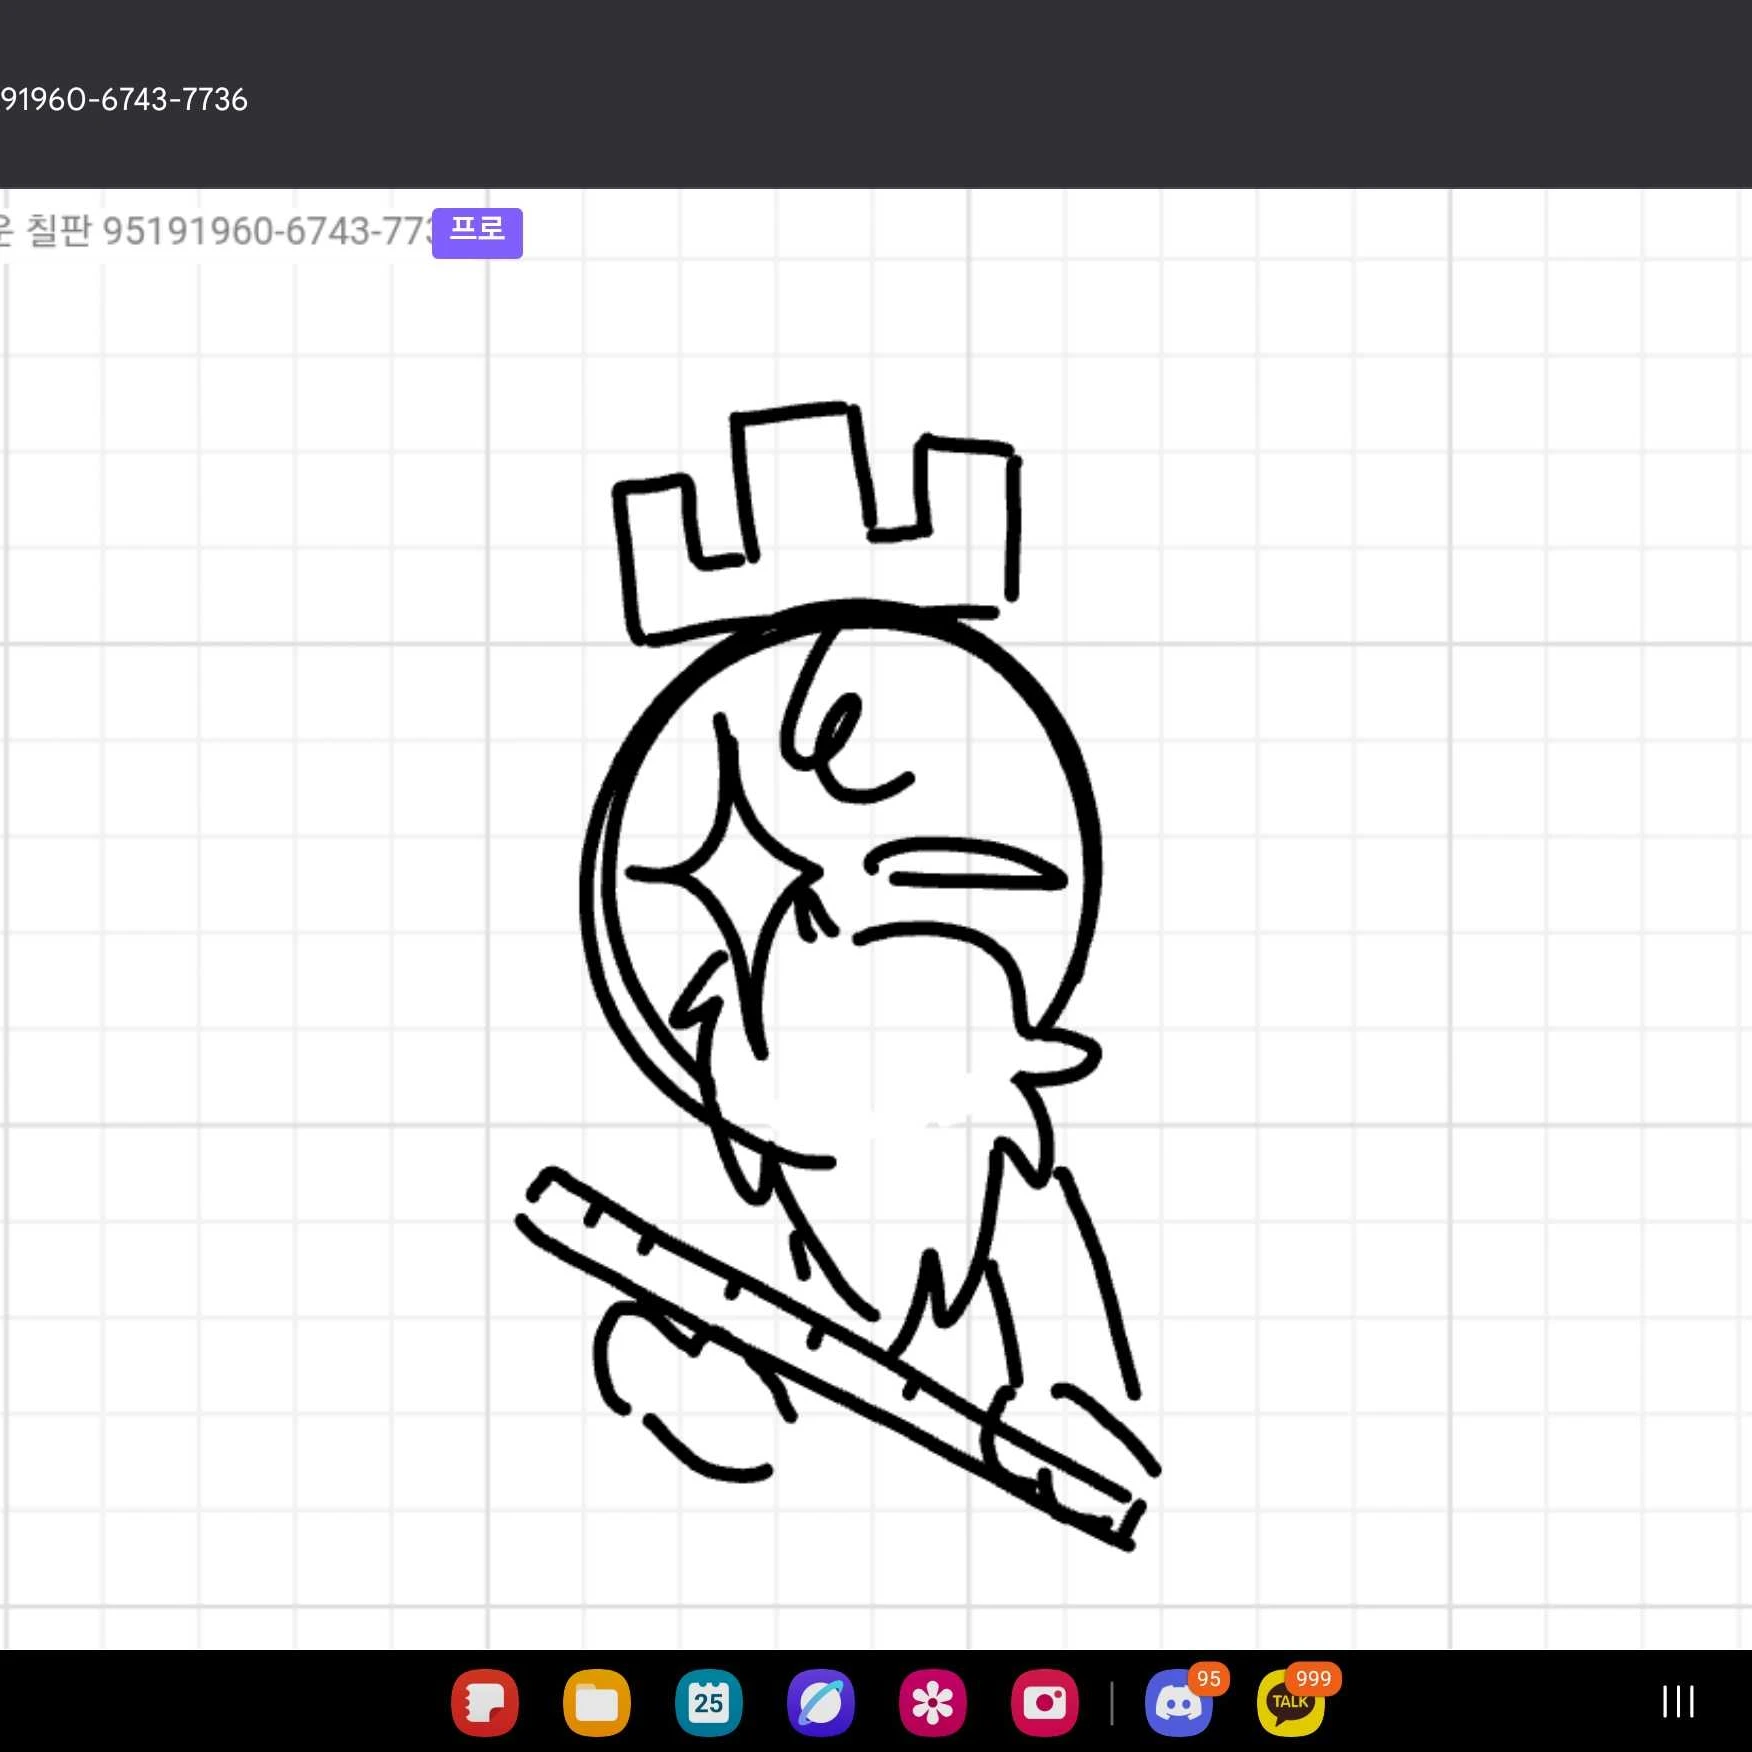This screenshot has height=1752, width=1752.
Task: Open KakaoTalk with 999 badge
Action: point(1291,1703)
